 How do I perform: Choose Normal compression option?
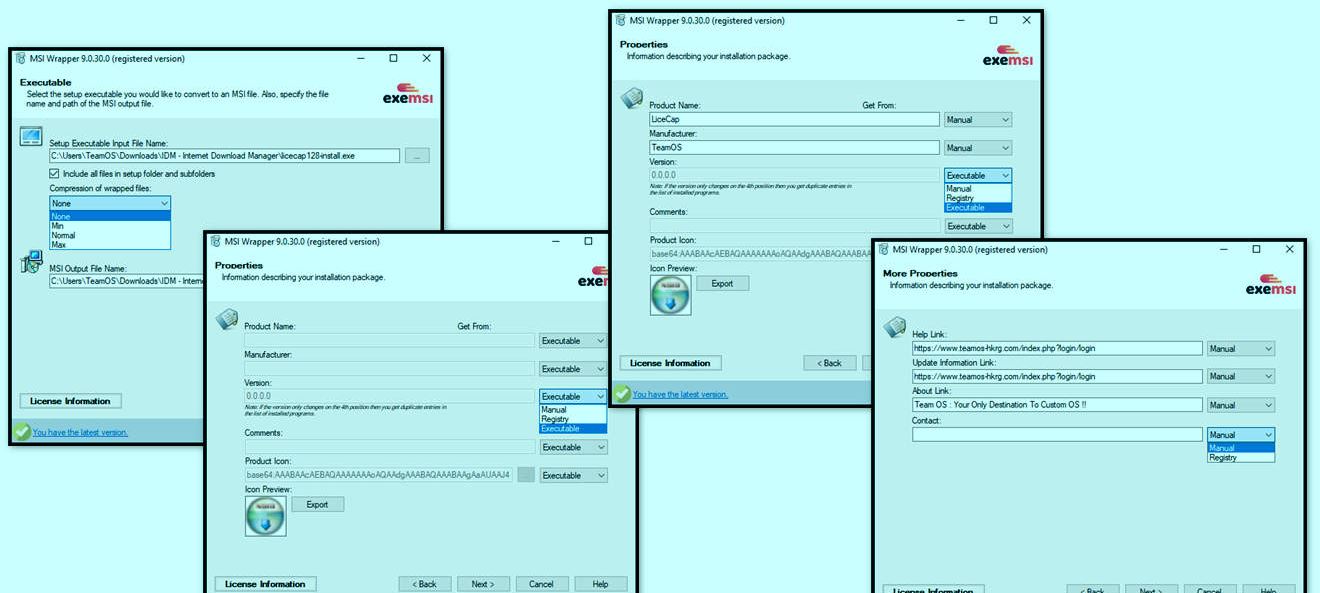pyautogui.click(x=110, y=235)
